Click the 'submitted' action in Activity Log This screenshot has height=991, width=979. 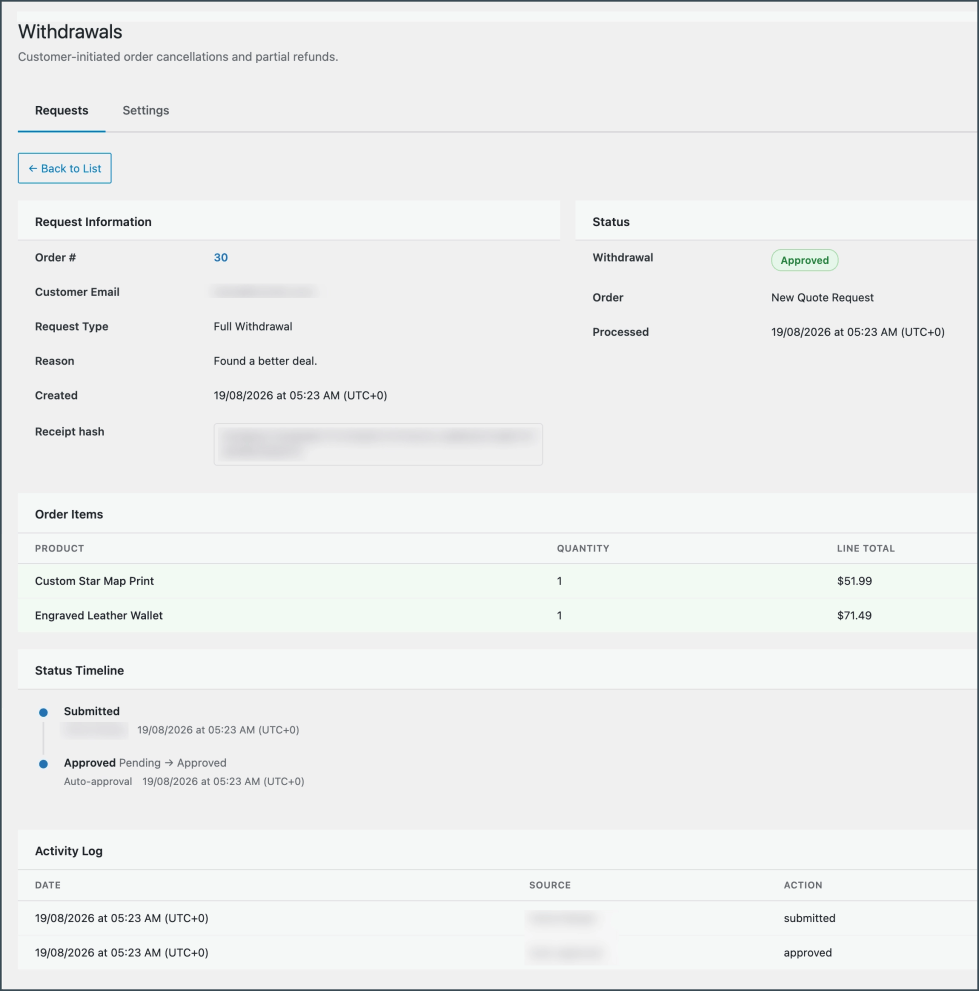810,918
